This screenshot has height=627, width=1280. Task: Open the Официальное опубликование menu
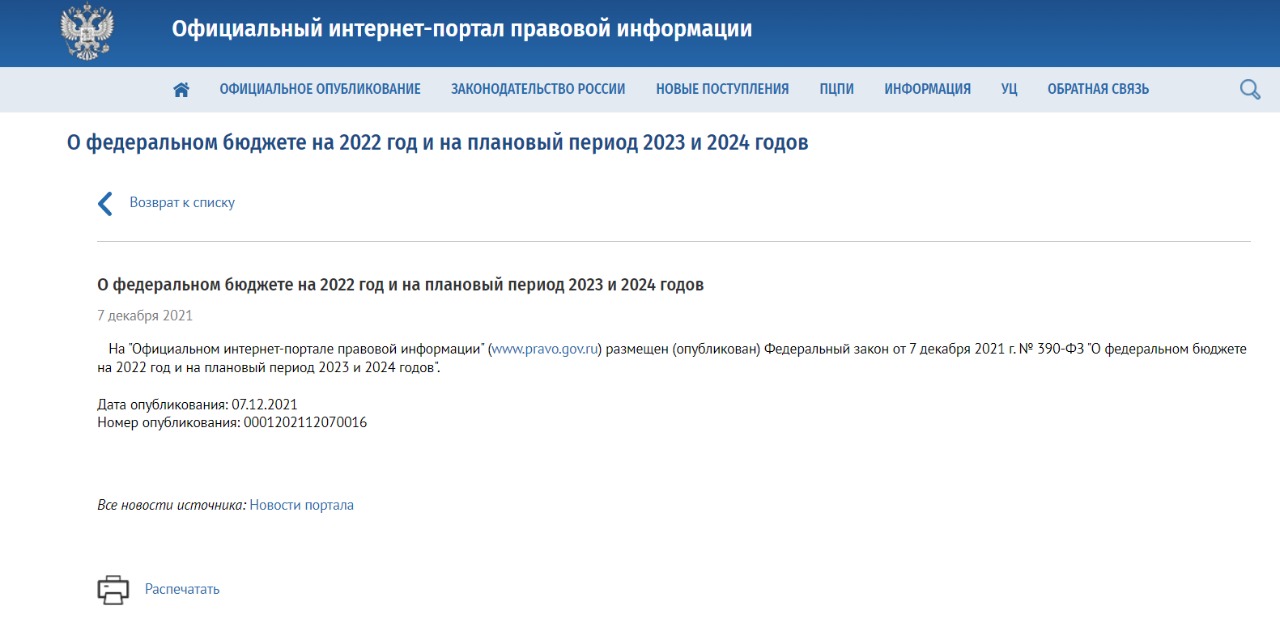tap(320, 89)
